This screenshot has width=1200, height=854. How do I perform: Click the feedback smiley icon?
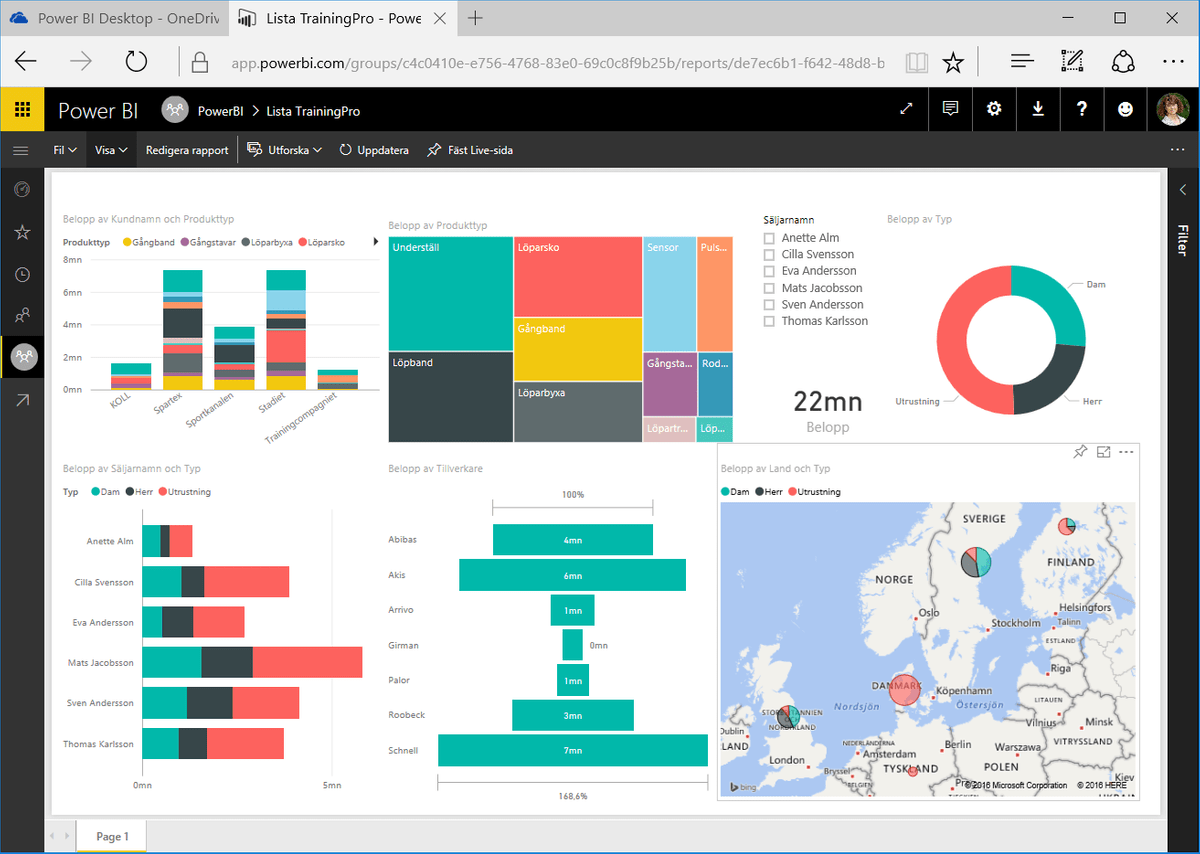(x=1126, y=110)
